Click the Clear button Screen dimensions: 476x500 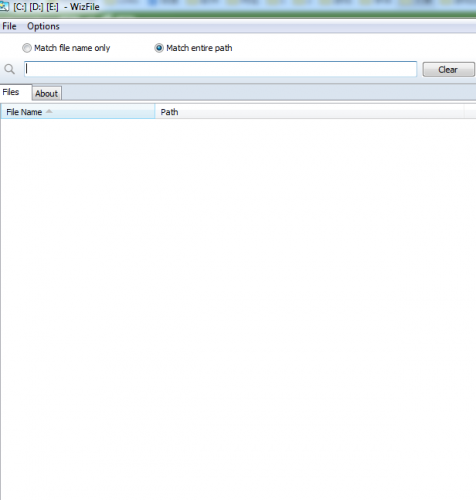click(x=448, y=69)
